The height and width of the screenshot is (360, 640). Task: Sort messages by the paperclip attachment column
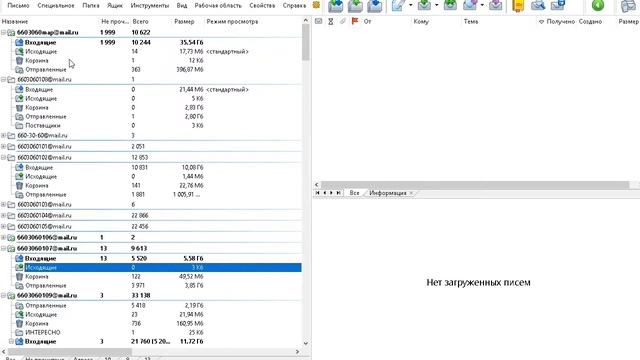[343, 21]
